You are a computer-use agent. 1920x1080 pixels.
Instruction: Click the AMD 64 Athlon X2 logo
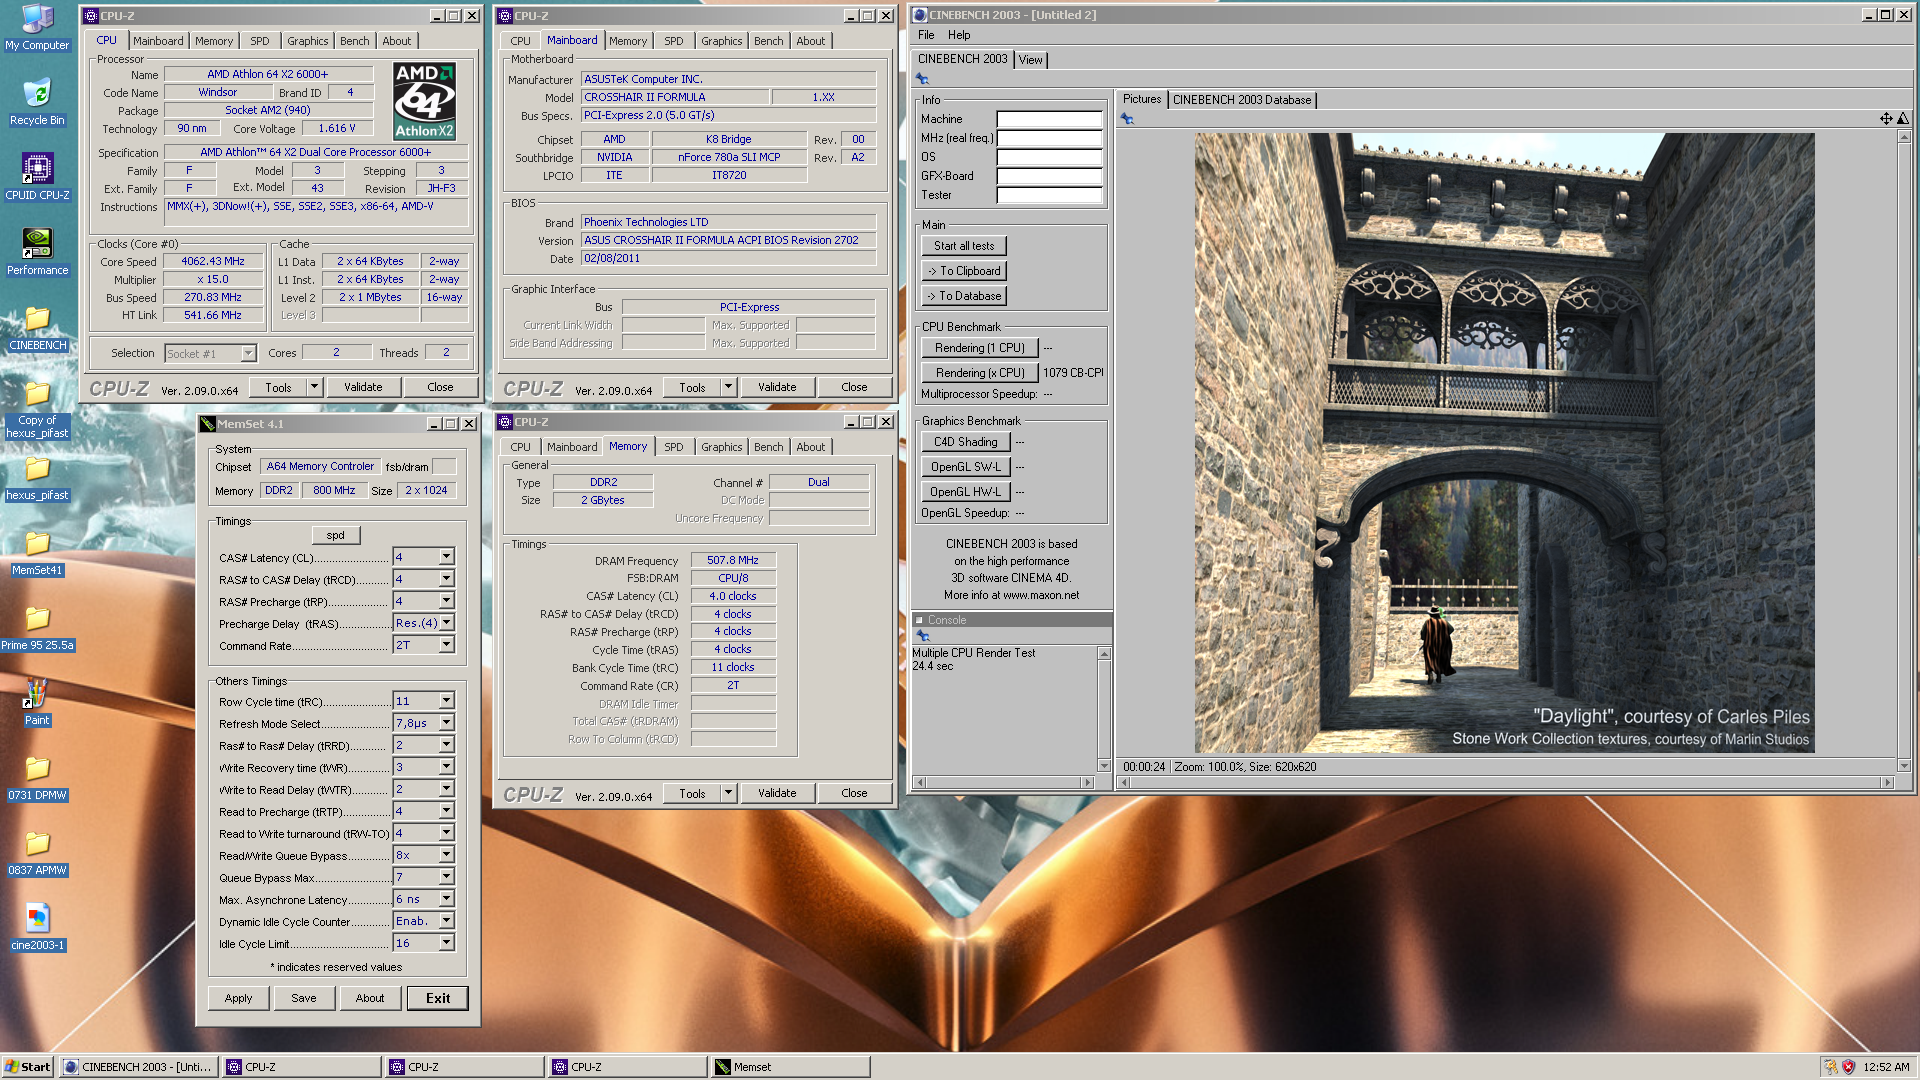coord(424,101)
